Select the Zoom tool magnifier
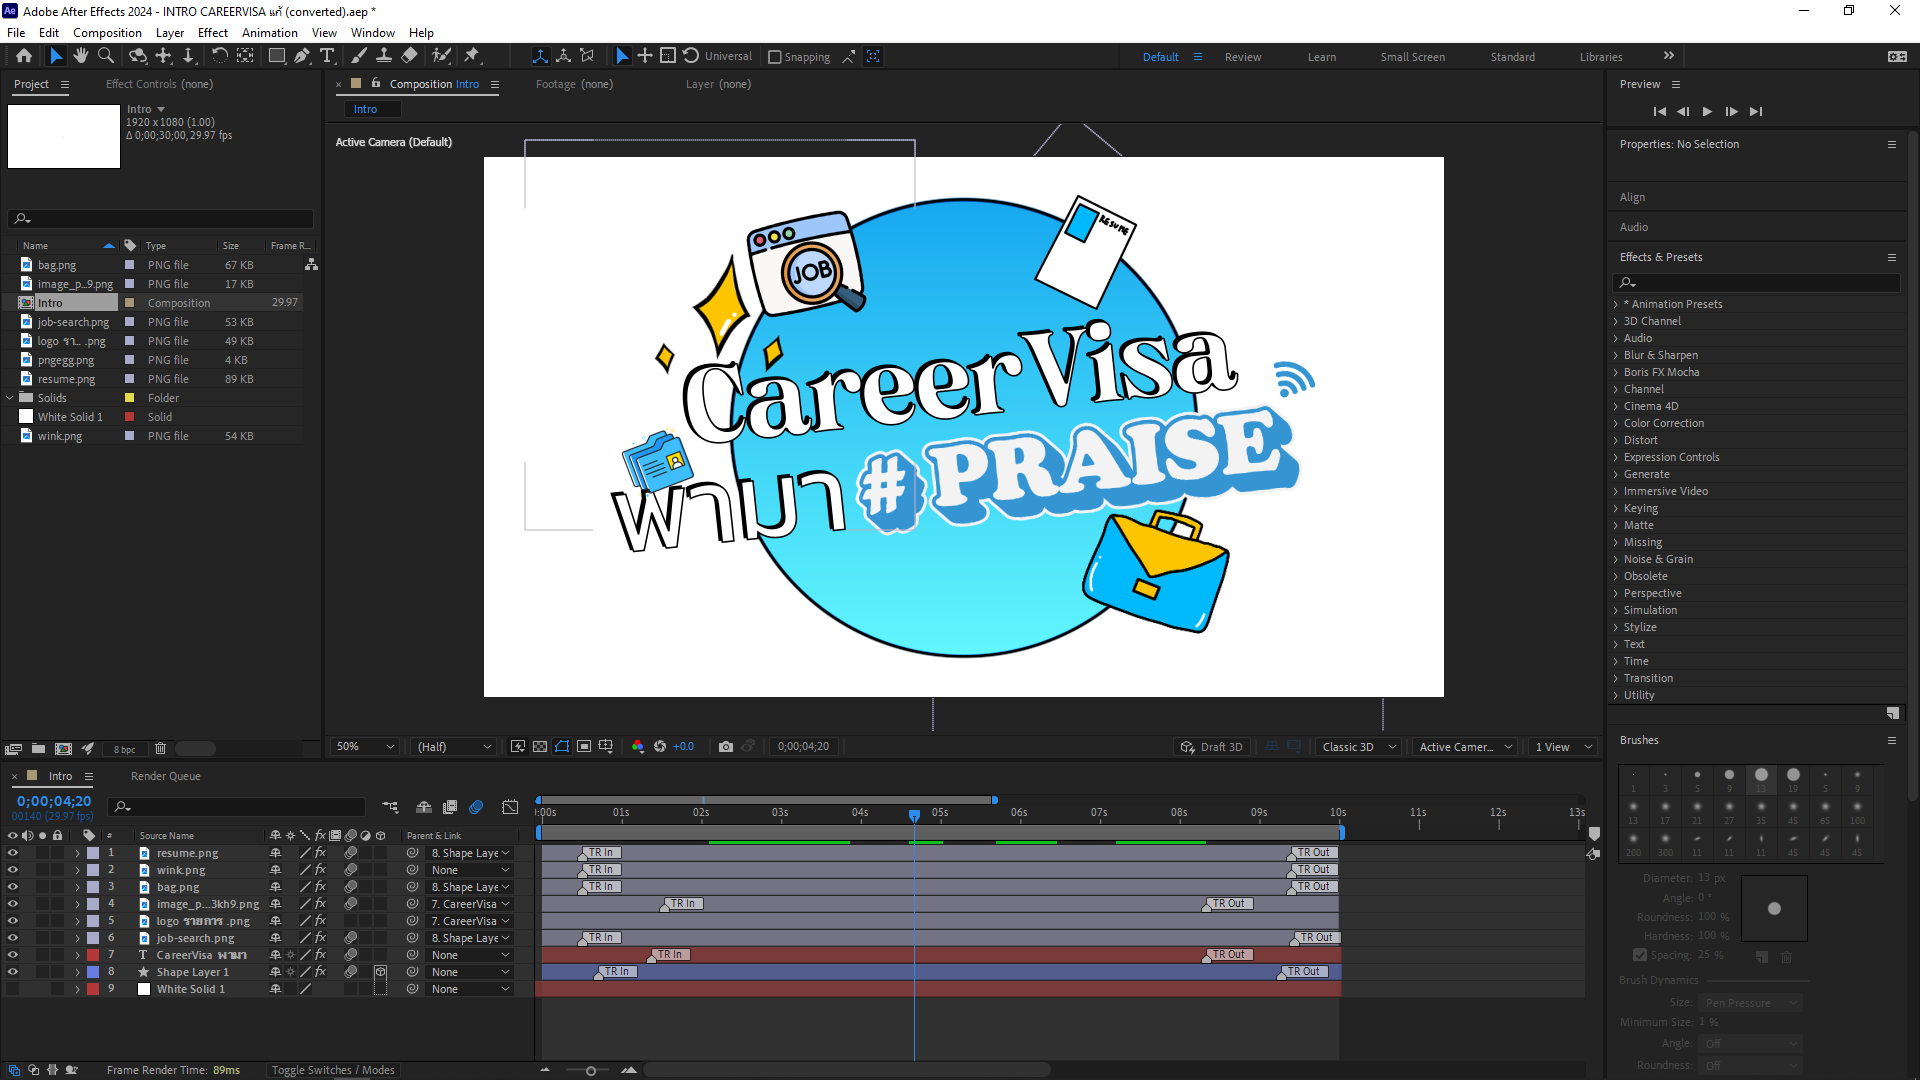Screen dimensions: 1920x1080 point(106,56)
